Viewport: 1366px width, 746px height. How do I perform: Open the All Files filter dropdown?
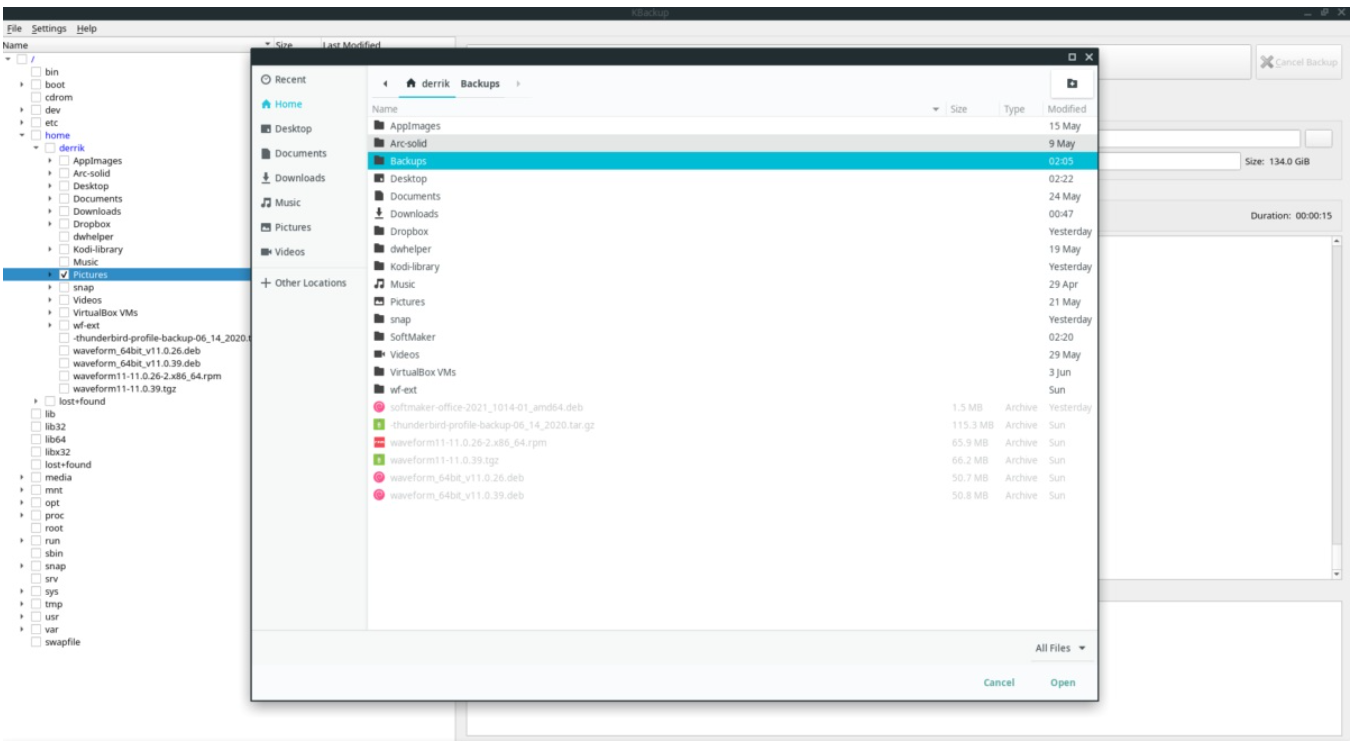1060,648
